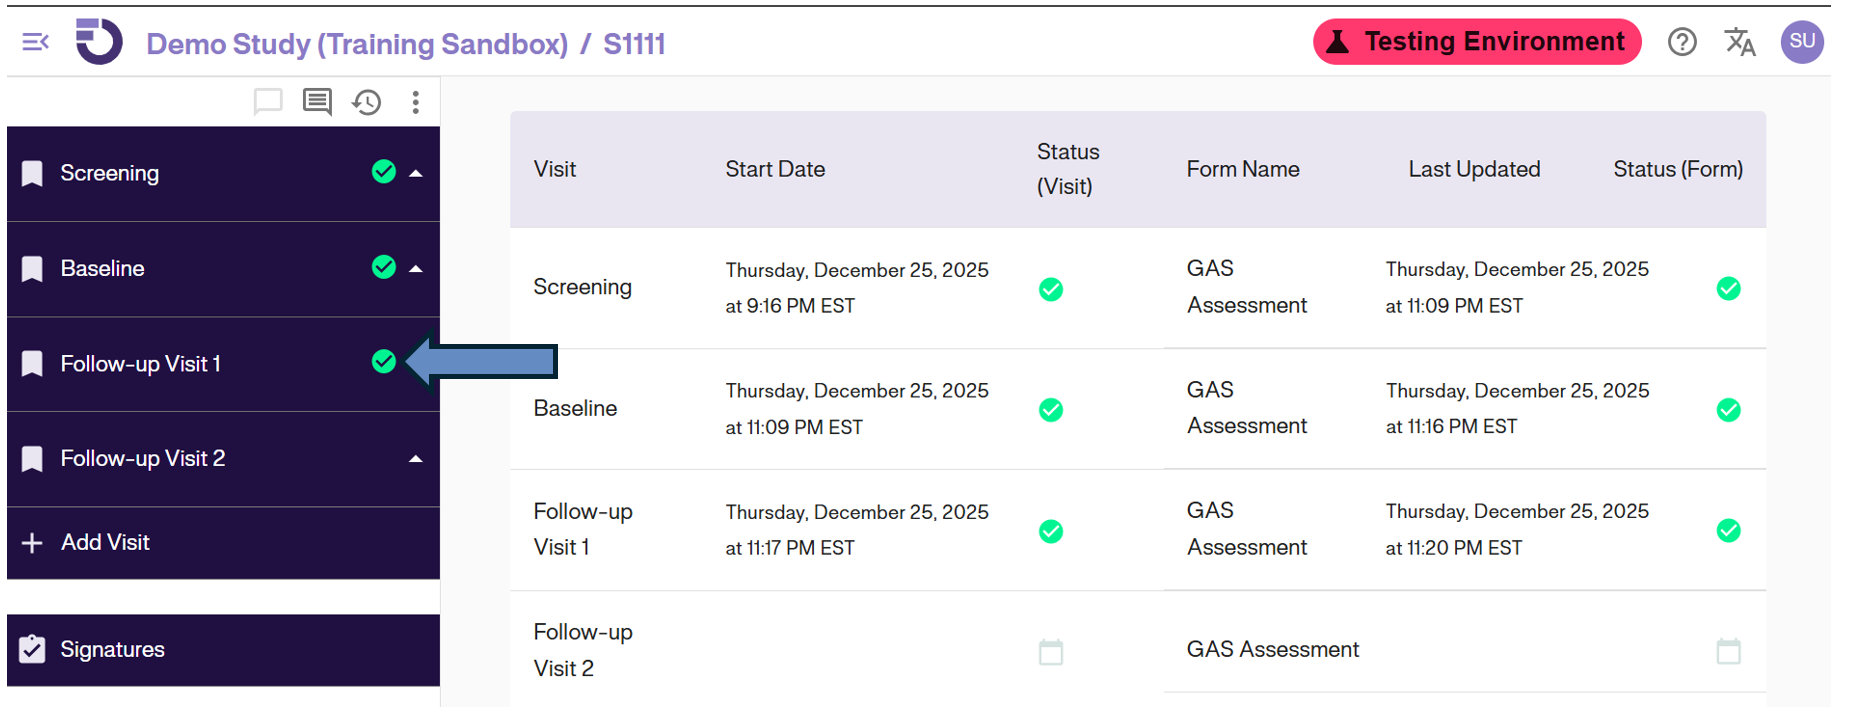Open the Signatures section
The image size is (1849, 712).
click(112, 650)
